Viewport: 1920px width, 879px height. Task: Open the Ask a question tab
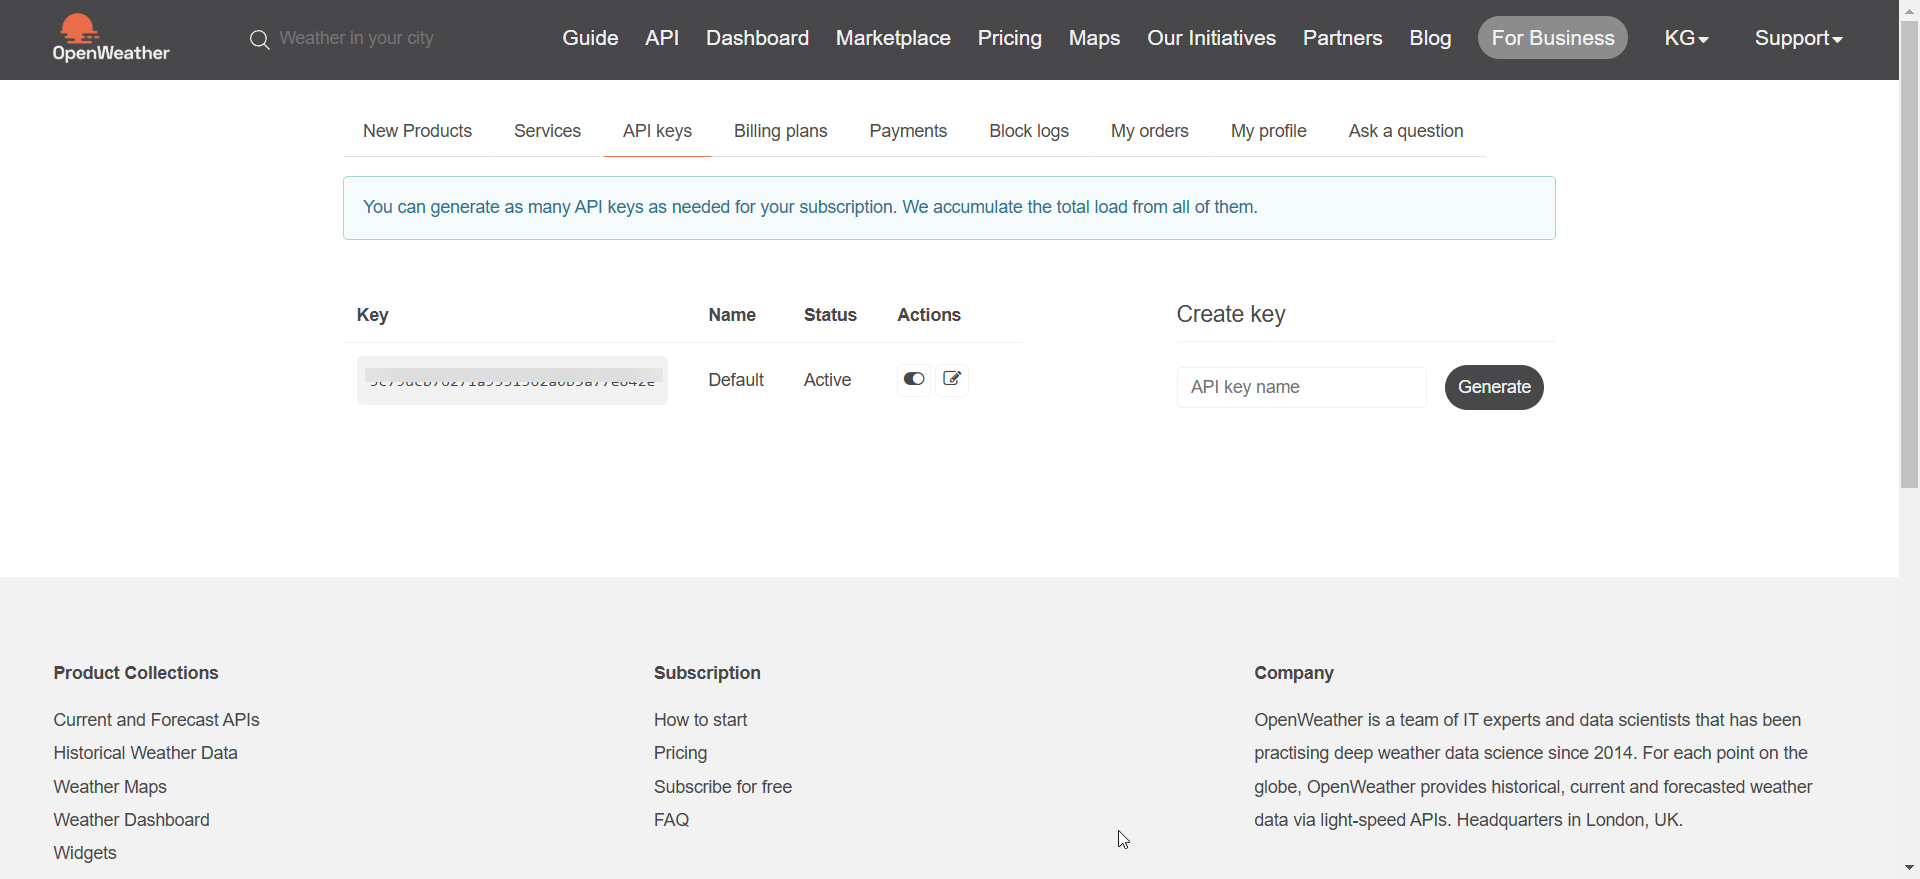click(1405, 131)
